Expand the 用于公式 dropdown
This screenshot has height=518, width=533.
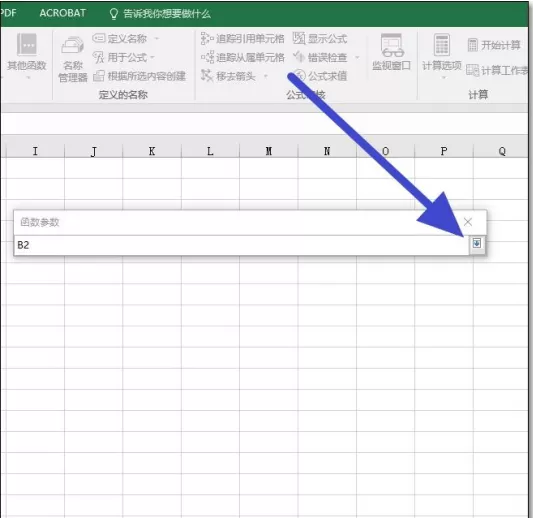click(x=153, y=57)
